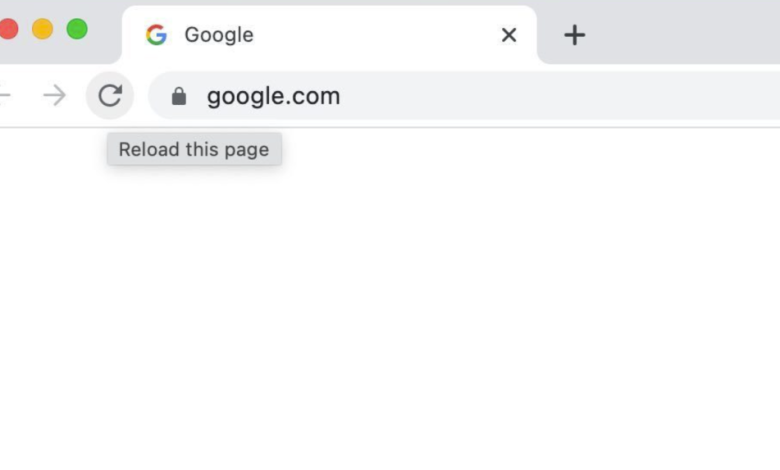
Task: Minimize the window using the yellow button
Action: pos(43,29)
